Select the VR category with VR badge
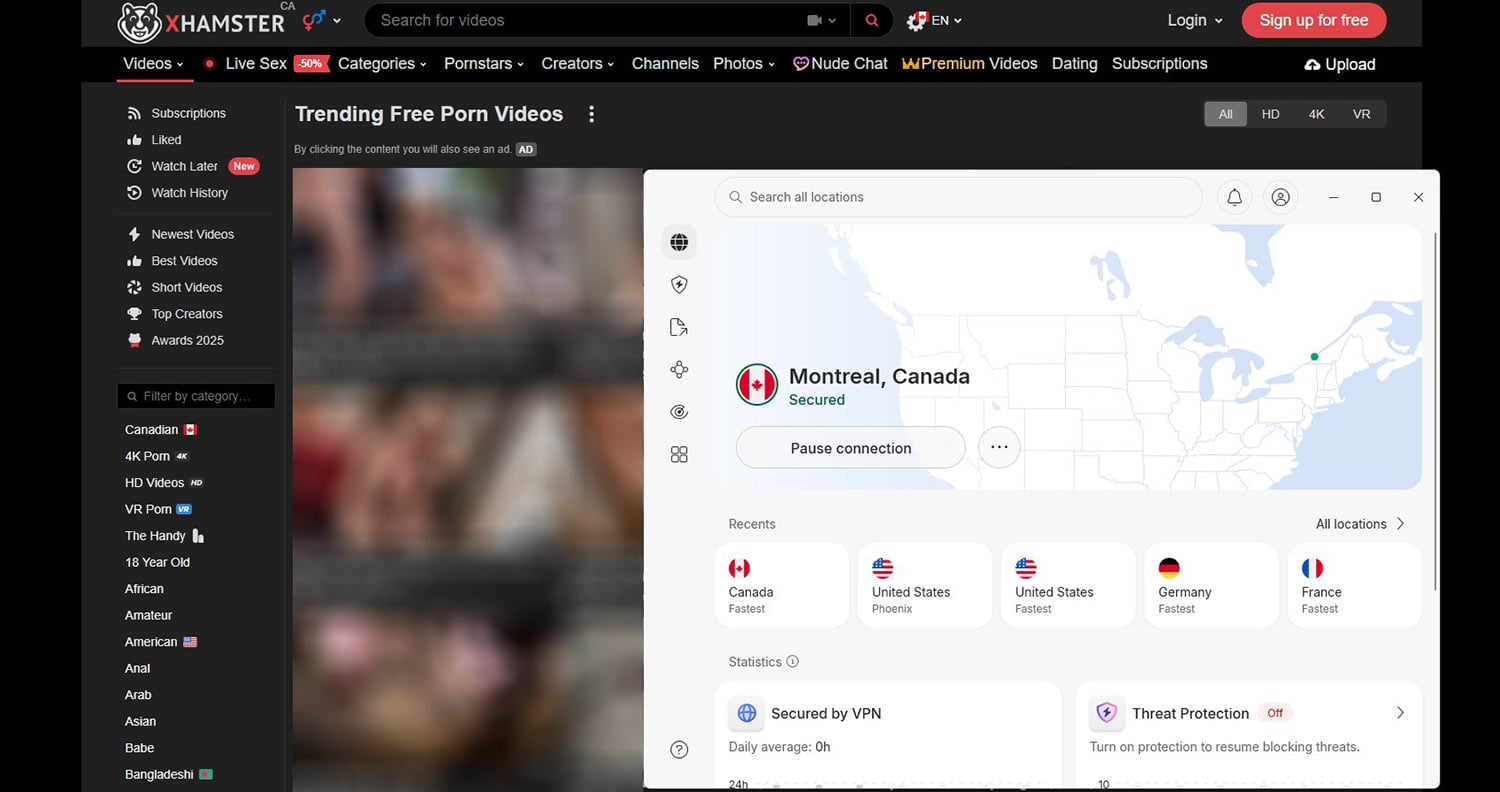Viewport: 1500px width, 792px height. [158, 509]
